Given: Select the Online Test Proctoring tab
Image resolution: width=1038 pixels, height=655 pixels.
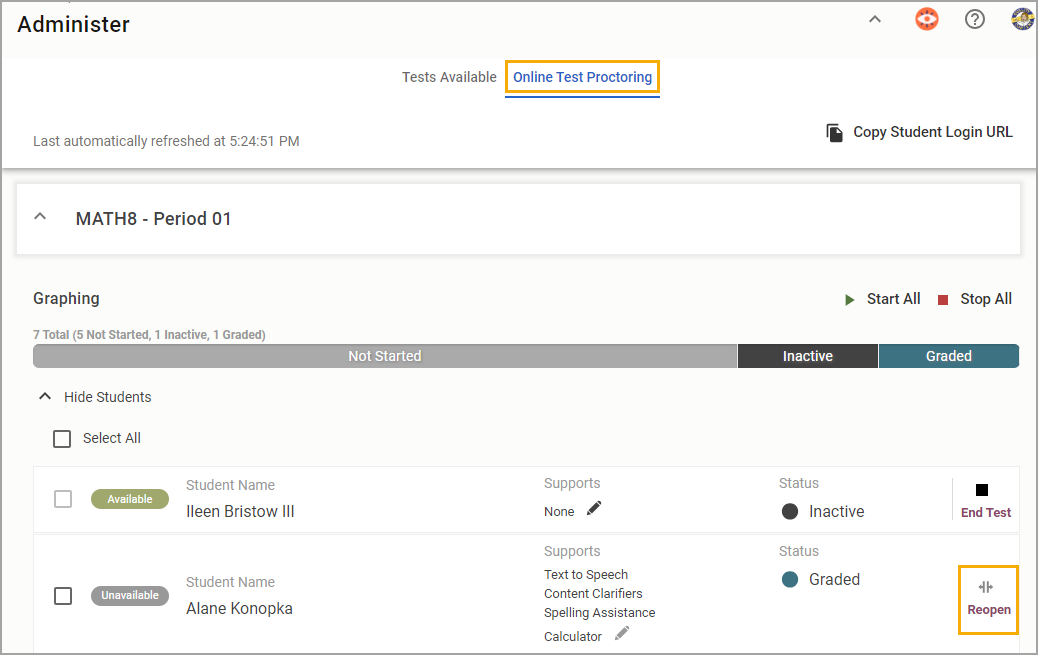Looking at the screenshot, I should tap(582, 77).
